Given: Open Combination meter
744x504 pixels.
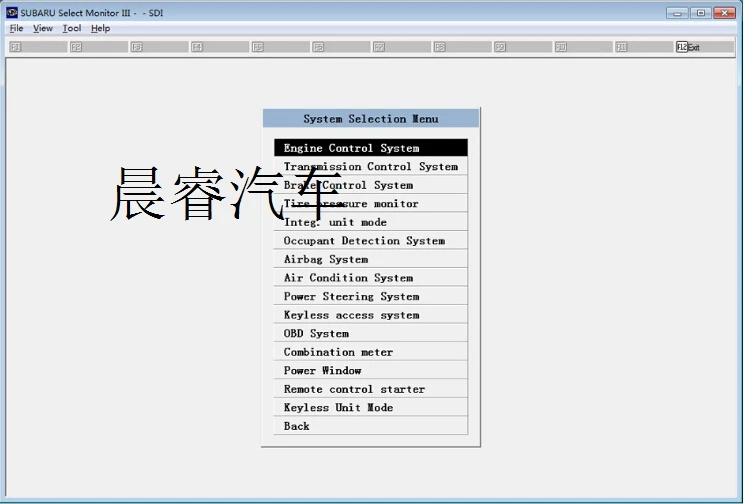Looking at the screenshot, I should tap(371, 352).
